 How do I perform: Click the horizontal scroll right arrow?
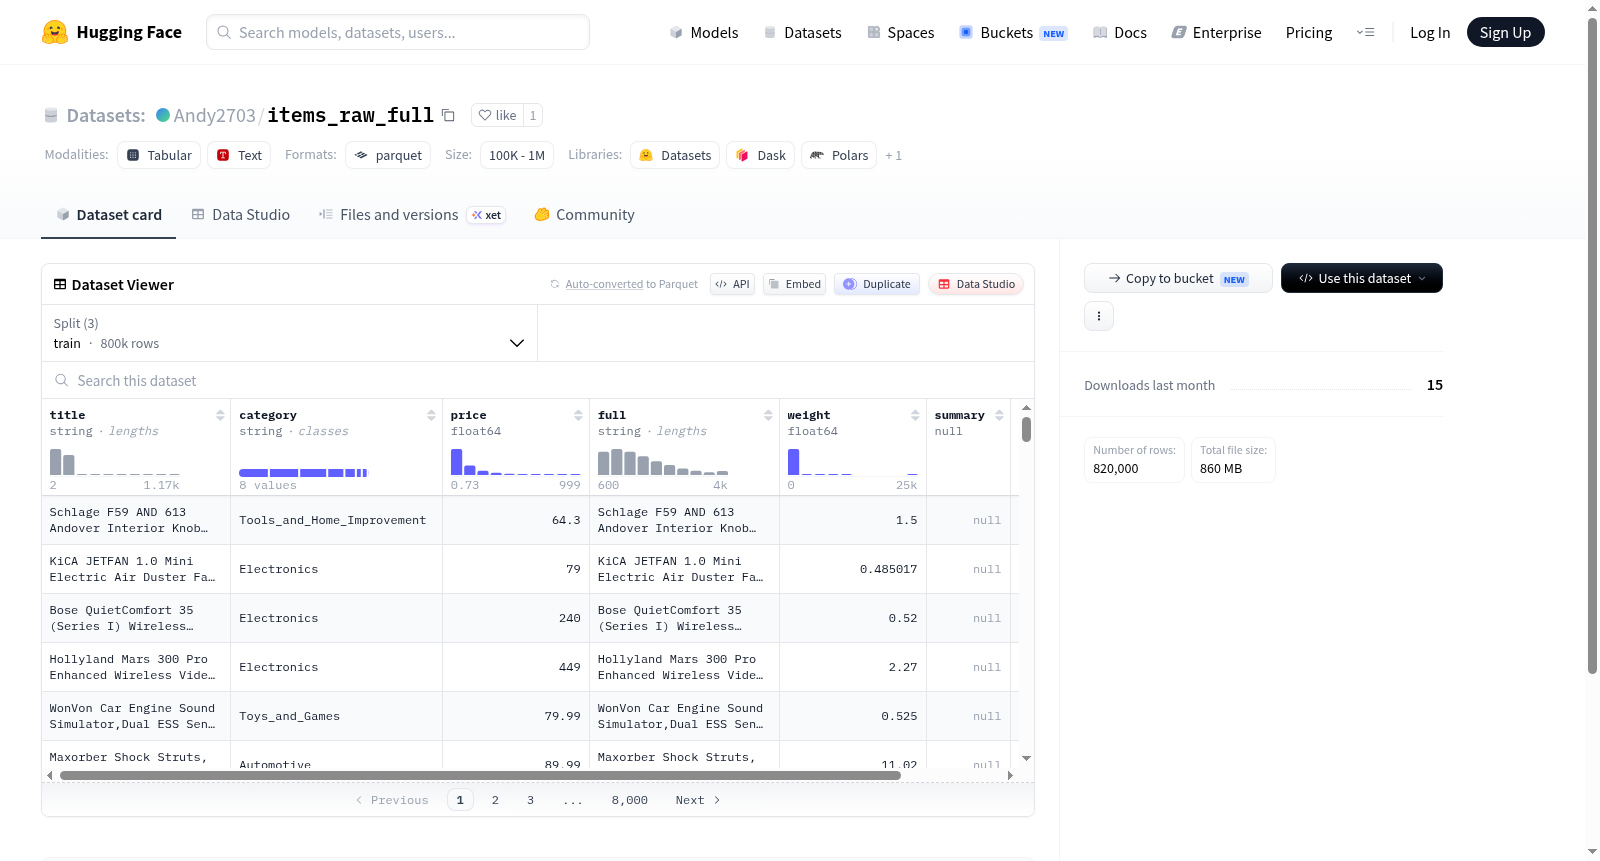(1010, 775)
